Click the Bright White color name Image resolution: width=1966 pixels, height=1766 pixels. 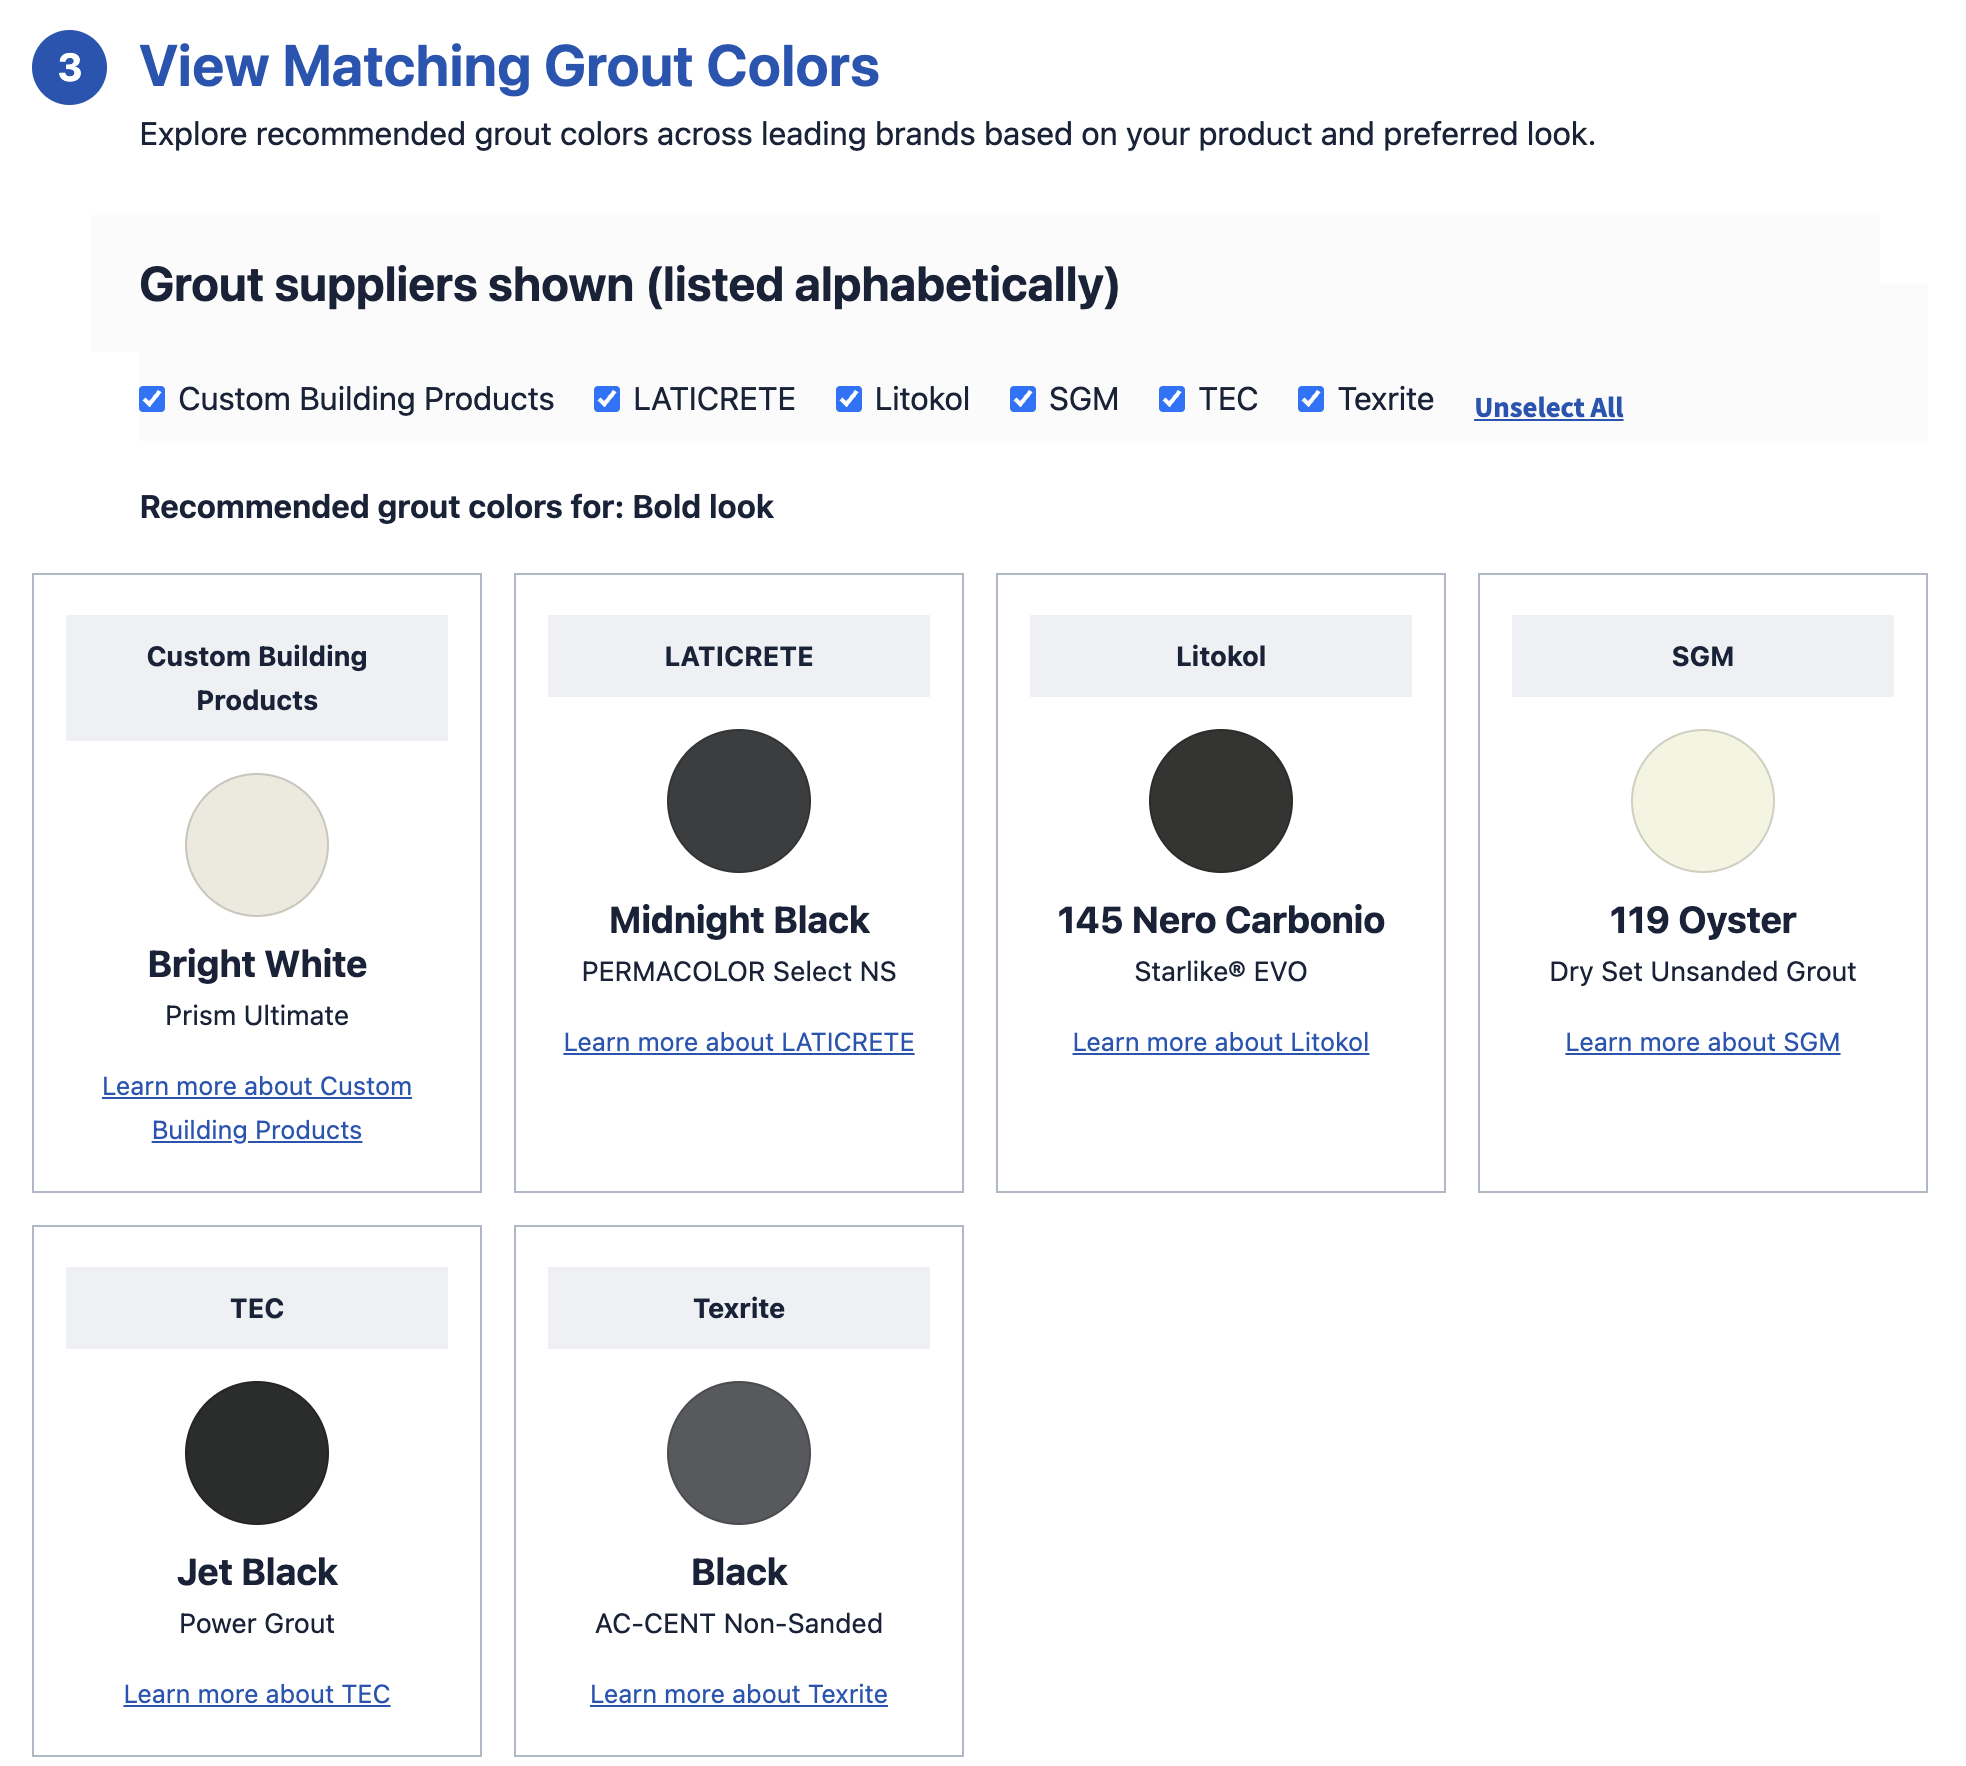tap(257, 964)
